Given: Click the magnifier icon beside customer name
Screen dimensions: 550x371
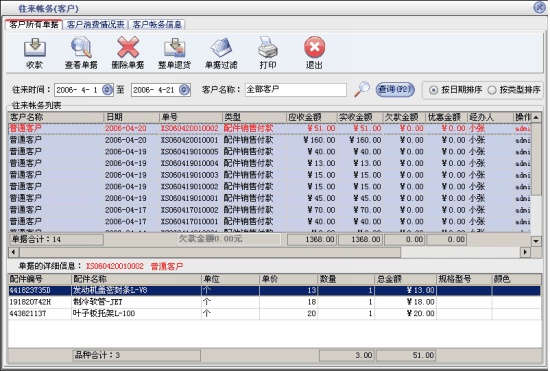Looking at the screenshot, I should tap(362, 89).
